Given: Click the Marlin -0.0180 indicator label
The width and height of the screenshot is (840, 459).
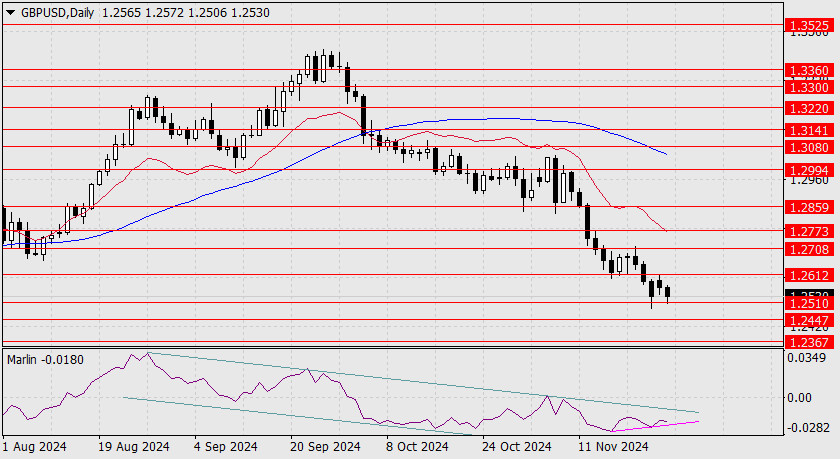Looking at the screenshot, I should (x=45, y=359).
